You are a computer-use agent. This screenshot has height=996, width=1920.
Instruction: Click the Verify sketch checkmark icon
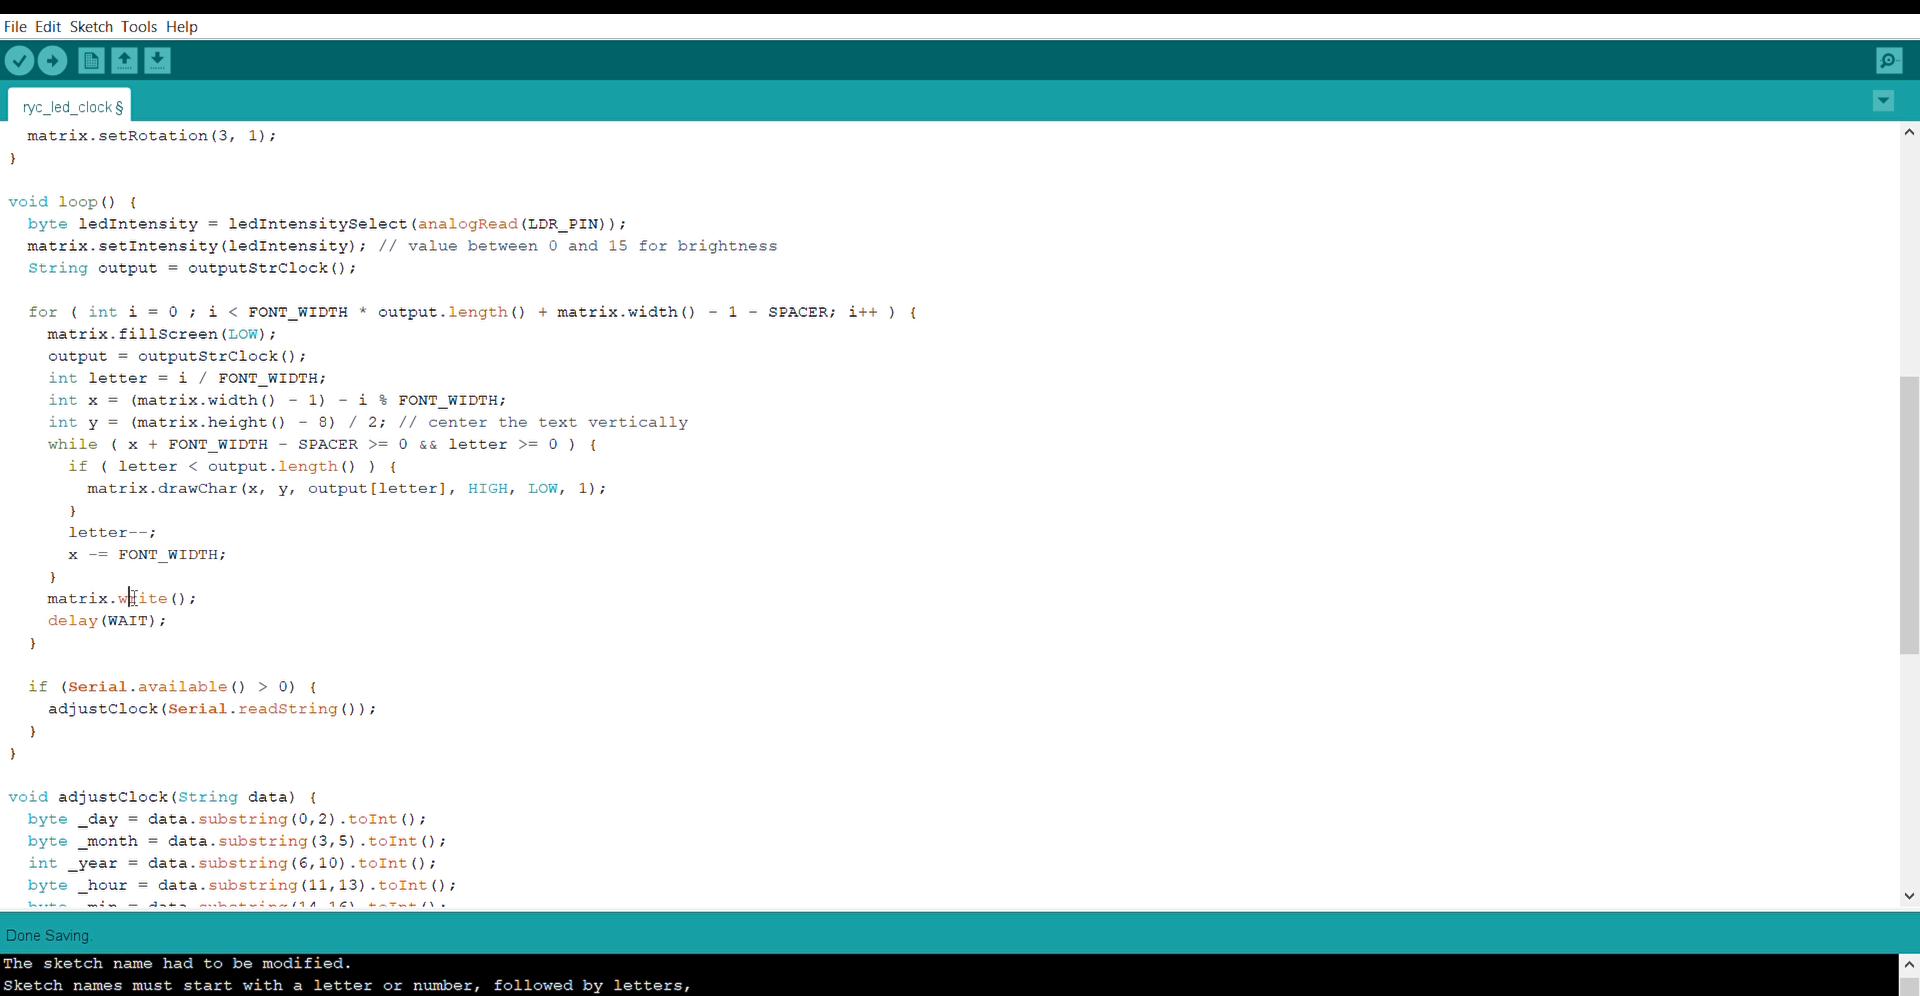(x=19, y=61)
